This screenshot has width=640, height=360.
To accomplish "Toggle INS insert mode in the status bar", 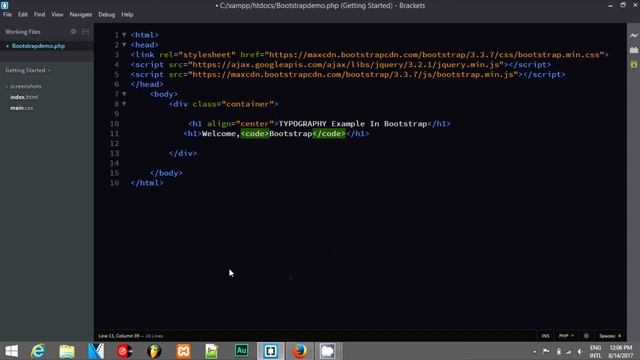I will pyautogui.click(x=545, y=336).
